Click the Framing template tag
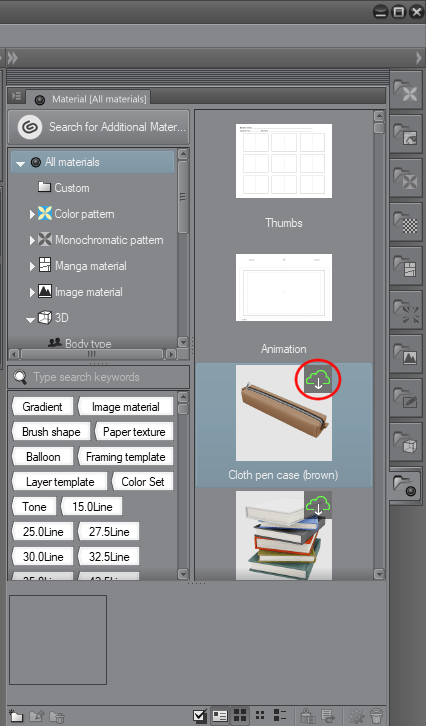Screen dimensions: 426x726 point(125,457)
